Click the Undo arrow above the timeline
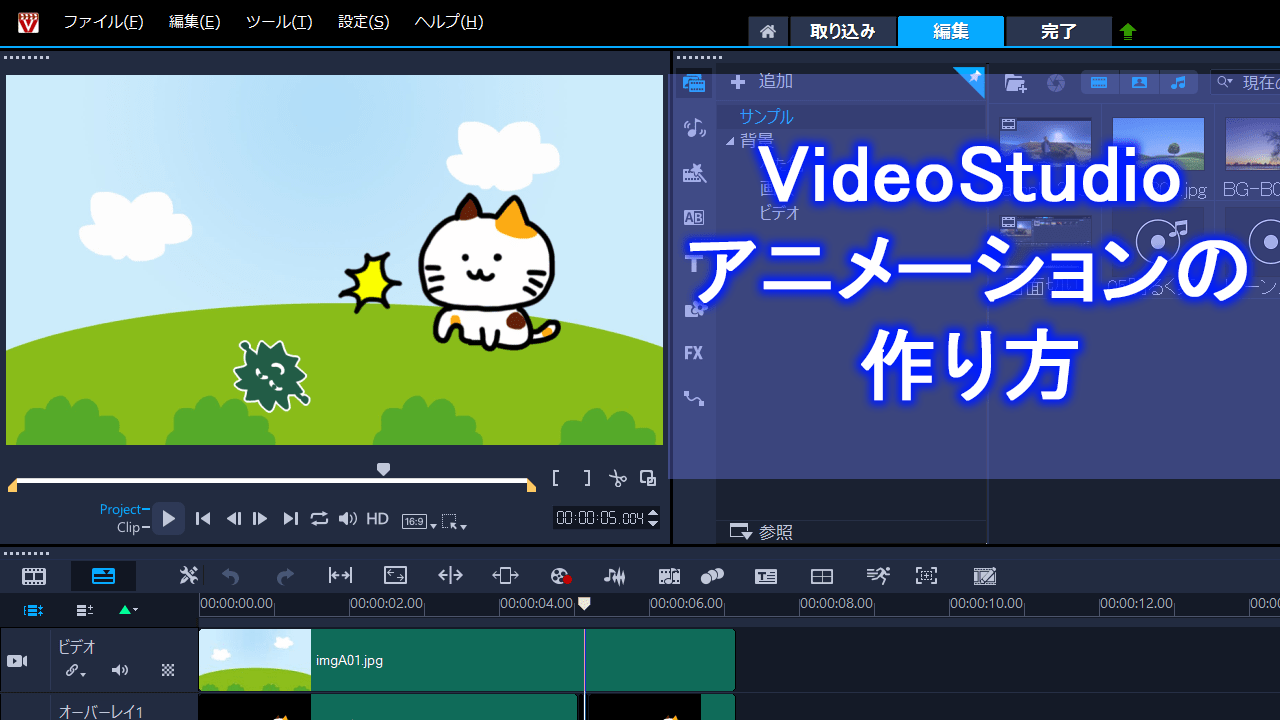Screen dimensions: 1280x720 pos(230,576)
